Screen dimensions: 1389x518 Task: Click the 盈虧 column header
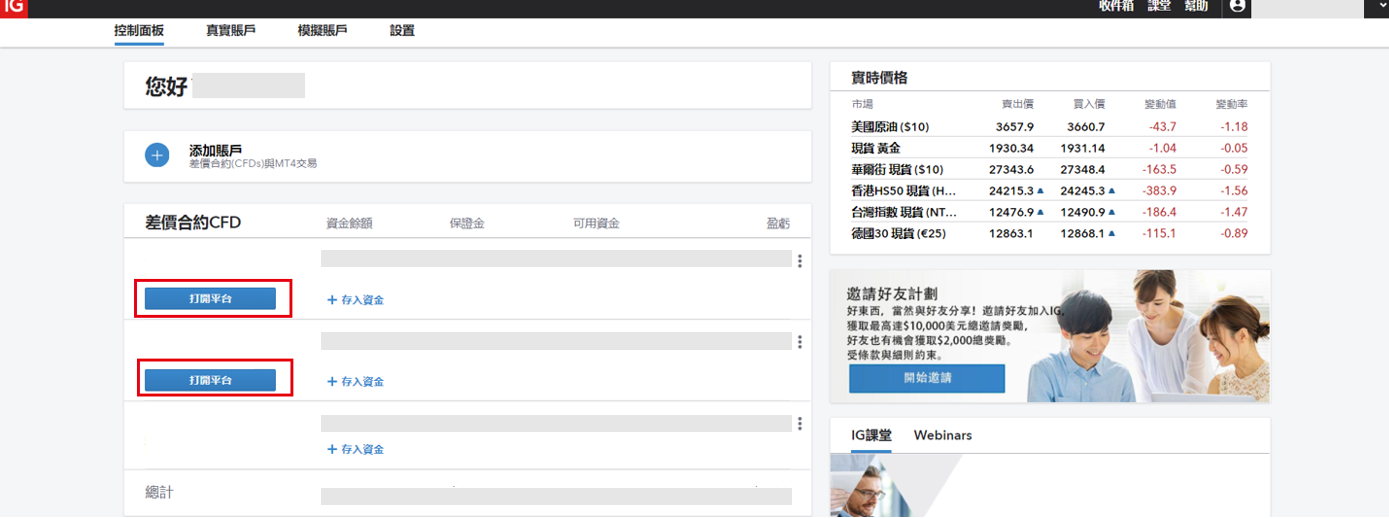pyautogui.click(x=779, y=223)
